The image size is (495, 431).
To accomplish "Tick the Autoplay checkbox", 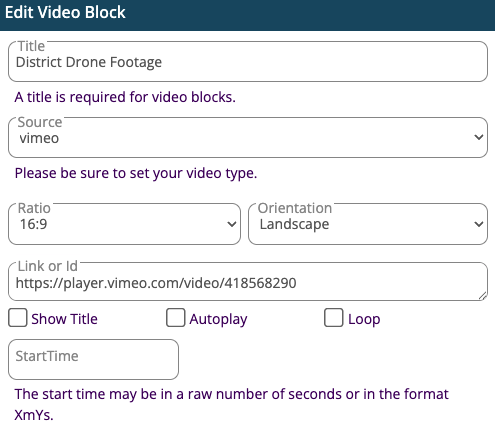I will pos(176,318).
